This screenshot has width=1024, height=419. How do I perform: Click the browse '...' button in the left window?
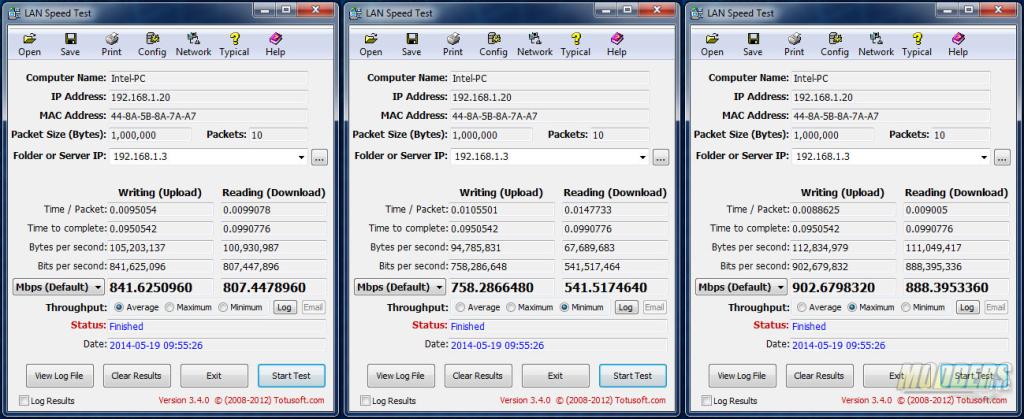319,157
